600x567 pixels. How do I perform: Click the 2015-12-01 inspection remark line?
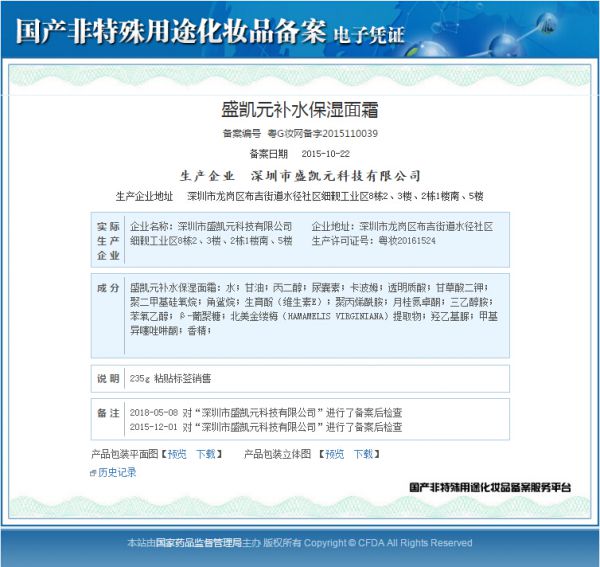(x=266, y=427)
